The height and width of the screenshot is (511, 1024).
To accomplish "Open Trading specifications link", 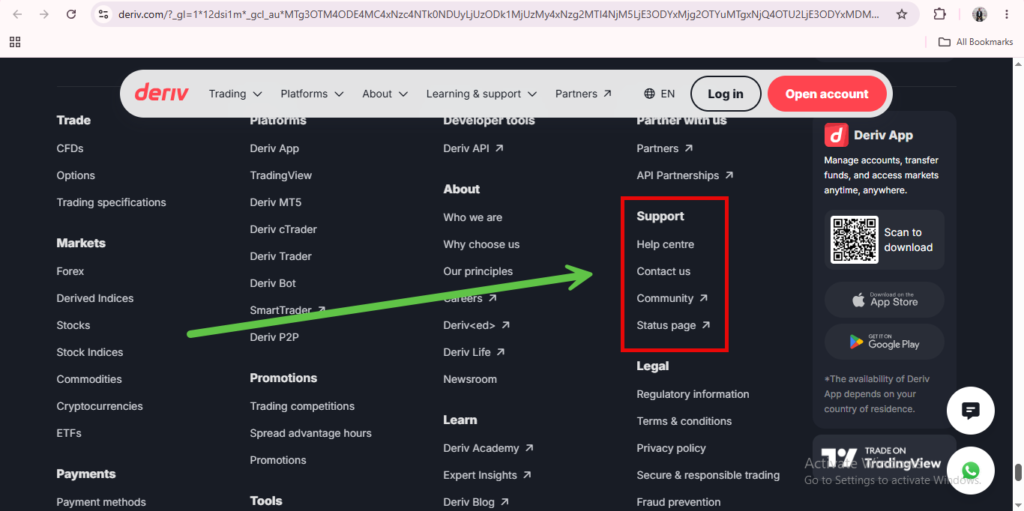I will pos(111,203).
